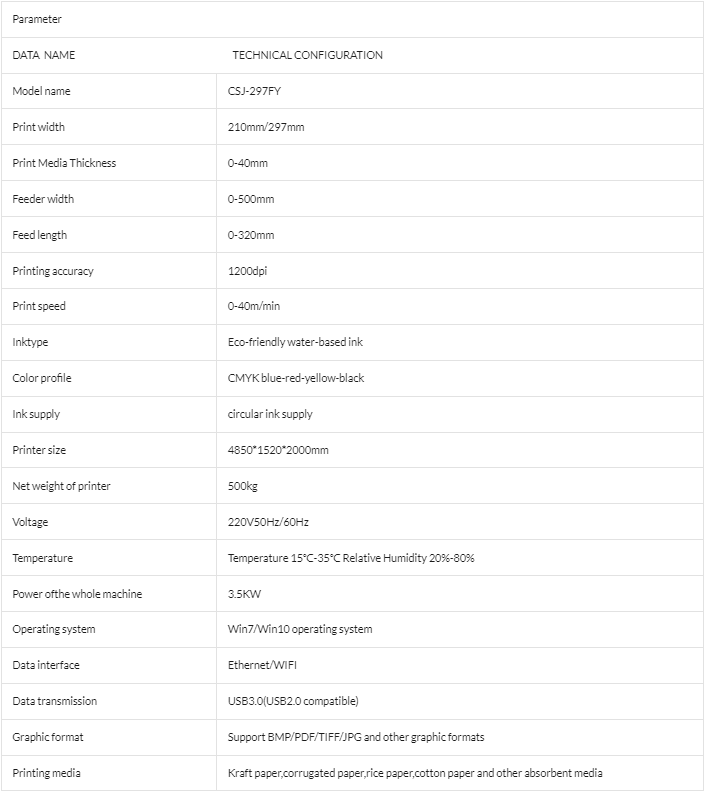Select the DATA NAME column header
Image resolution: width=707 pixels, height=796 pixels.
click(x=44, y=55)
